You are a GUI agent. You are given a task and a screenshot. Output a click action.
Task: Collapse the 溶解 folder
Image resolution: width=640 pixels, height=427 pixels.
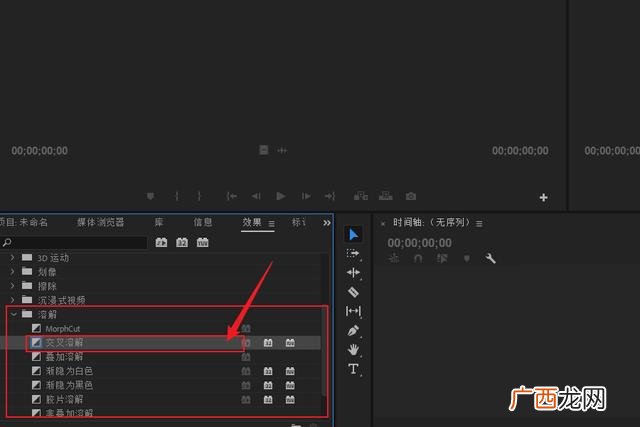[13, 314]
